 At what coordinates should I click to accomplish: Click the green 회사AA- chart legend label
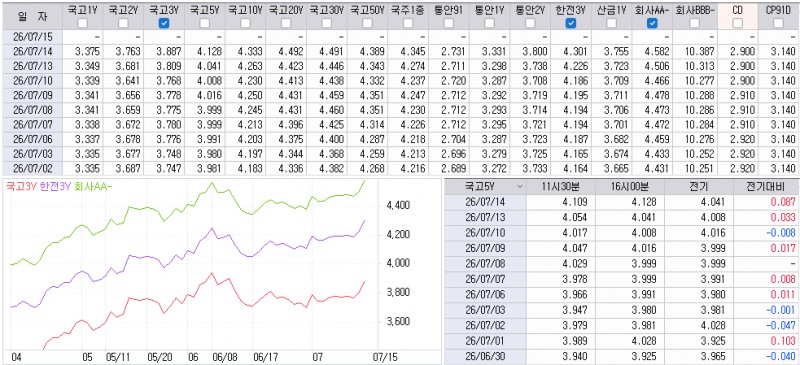94,186
